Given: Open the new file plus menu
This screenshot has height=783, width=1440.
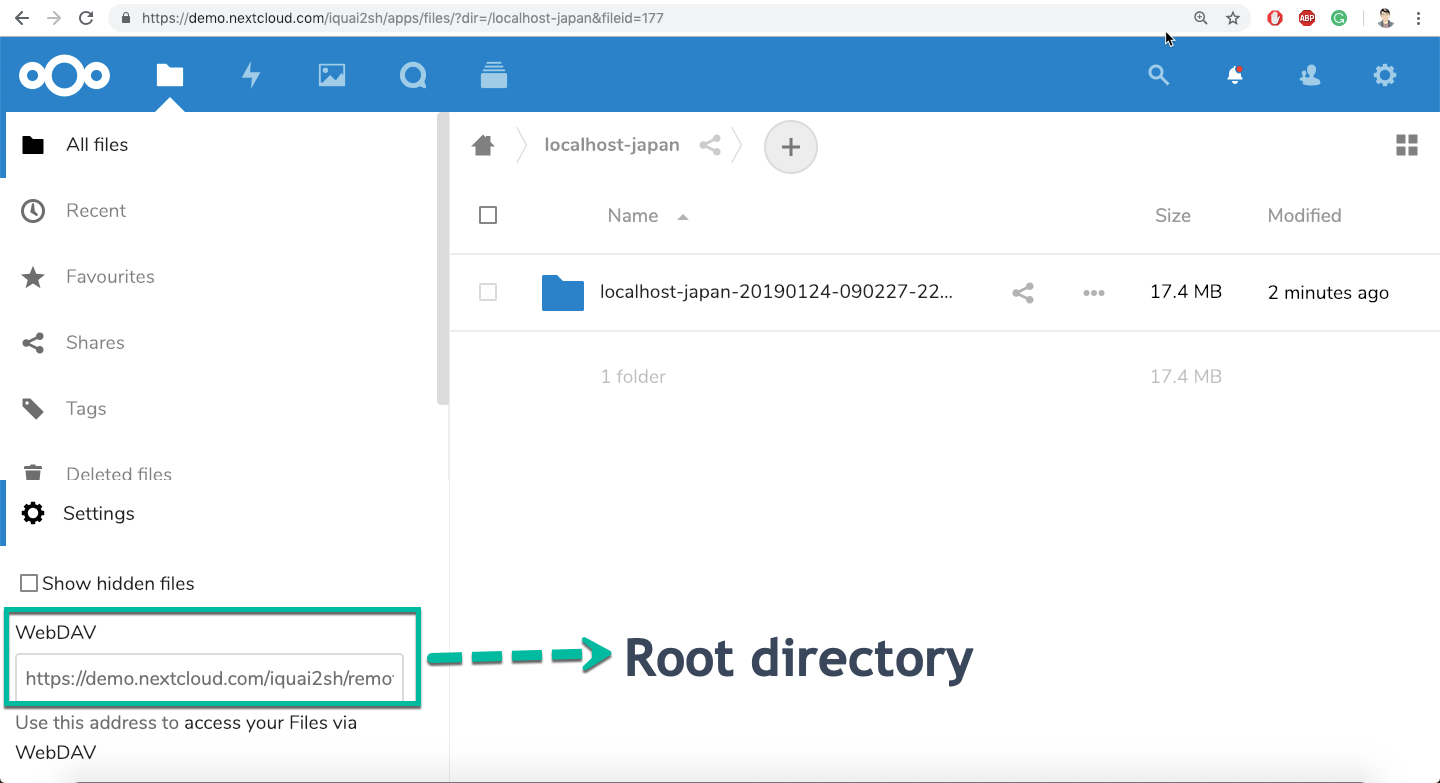Looking at the screenshot, I should pos(790,147).
